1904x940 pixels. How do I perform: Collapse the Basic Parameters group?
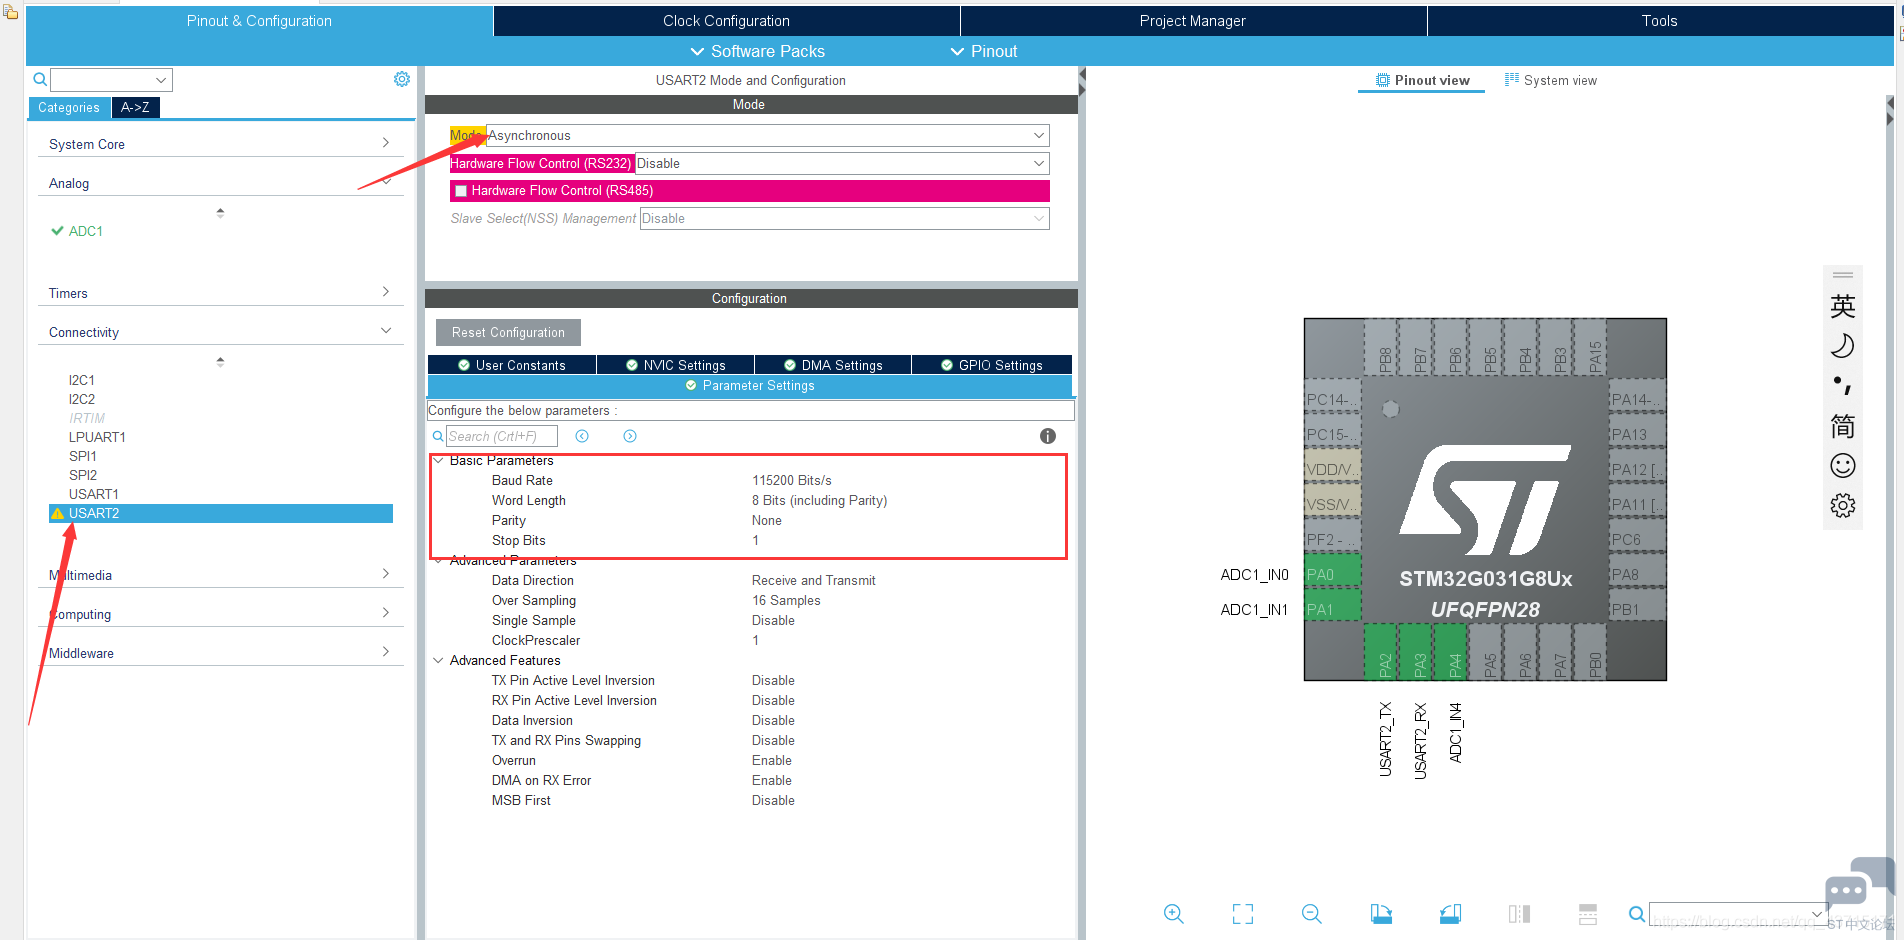438,460
